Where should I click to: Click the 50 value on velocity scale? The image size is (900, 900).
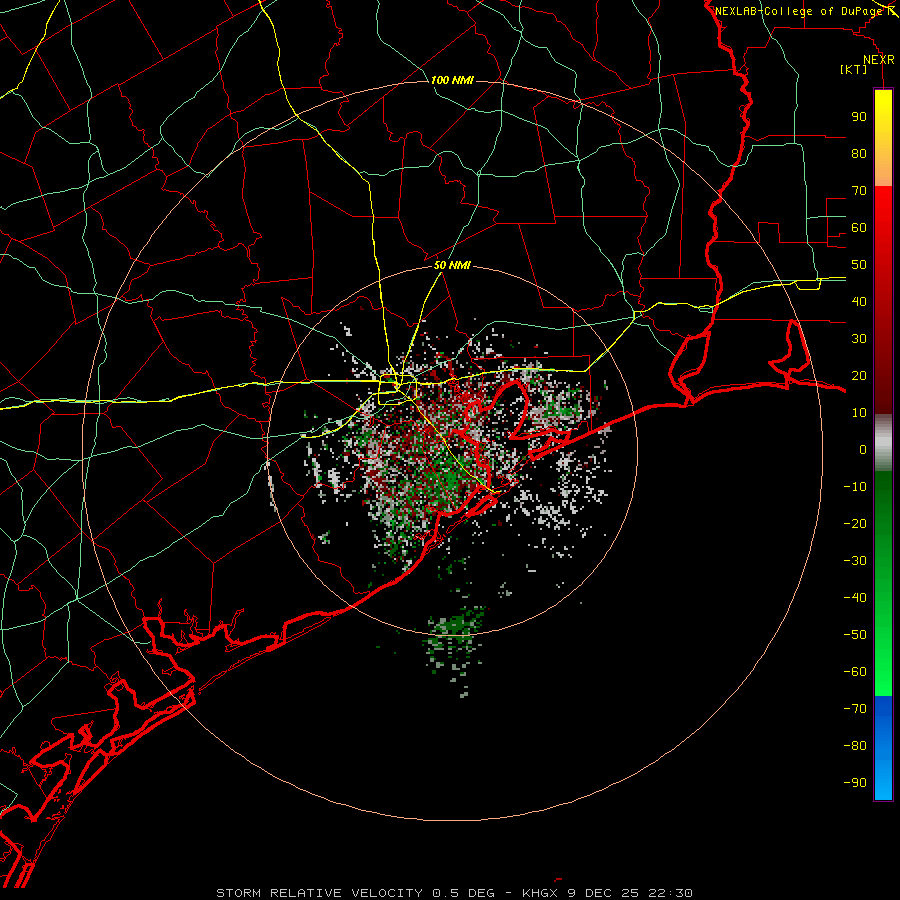pyautogui.click(x=859, y=265)
